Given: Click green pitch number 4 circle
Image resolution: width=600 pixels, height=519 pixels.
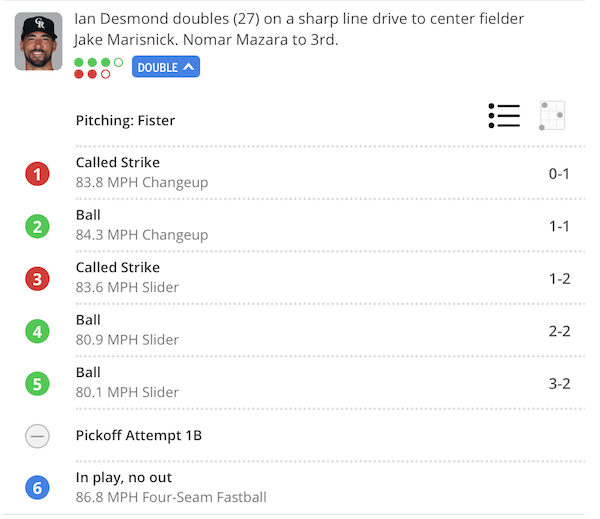Looking at the screenshot, I should pos(37,331).
